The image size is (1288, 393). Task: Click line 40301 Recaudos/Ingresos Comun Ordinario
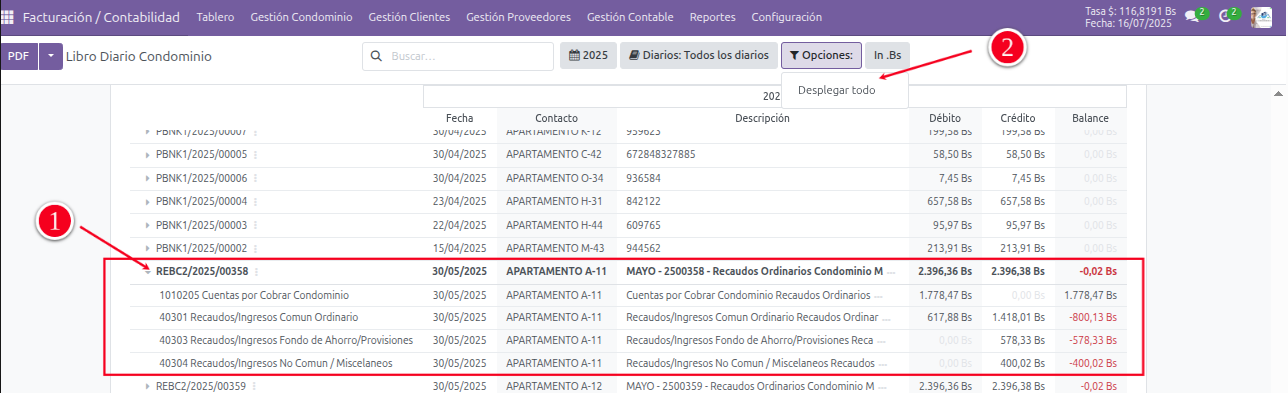coord(259,318)
